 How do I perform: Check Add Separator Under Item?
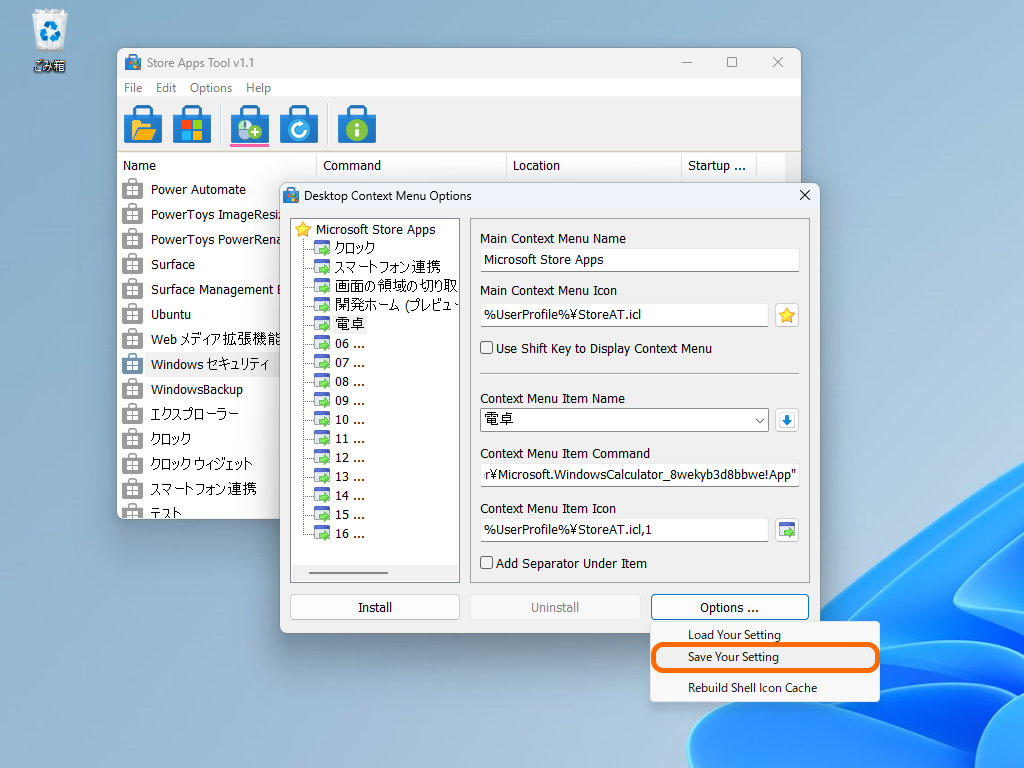click(487, 563)
